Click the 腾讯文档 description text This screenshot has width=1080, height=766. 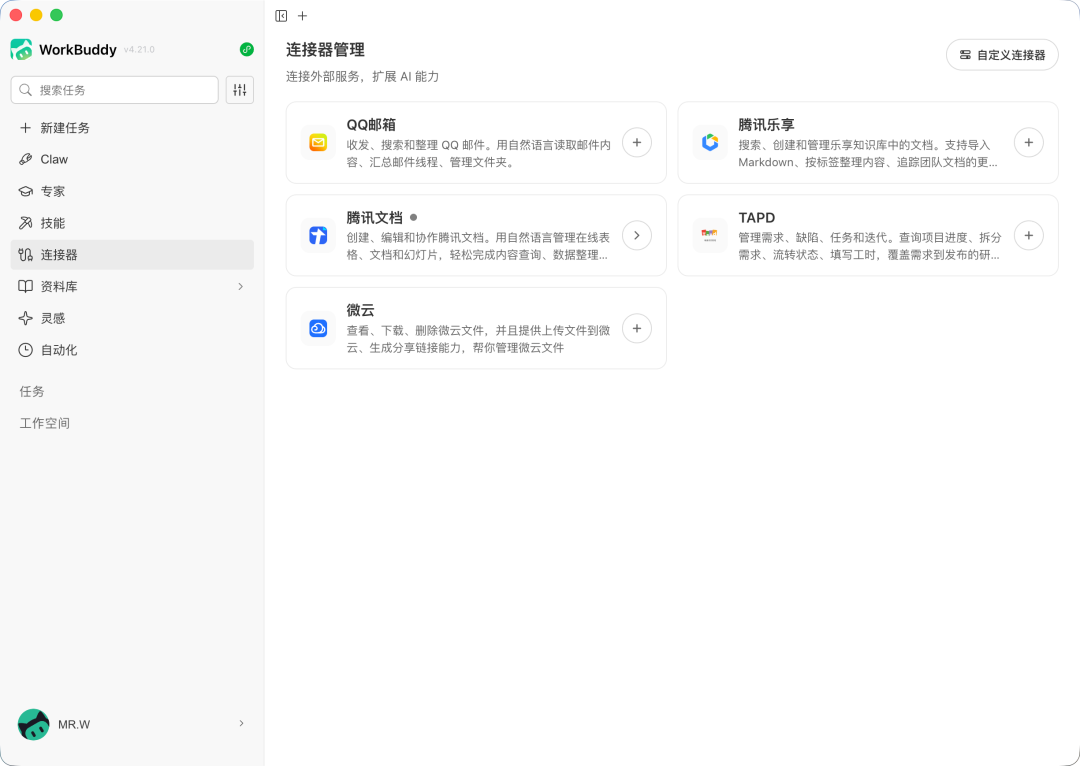point(479,246)
